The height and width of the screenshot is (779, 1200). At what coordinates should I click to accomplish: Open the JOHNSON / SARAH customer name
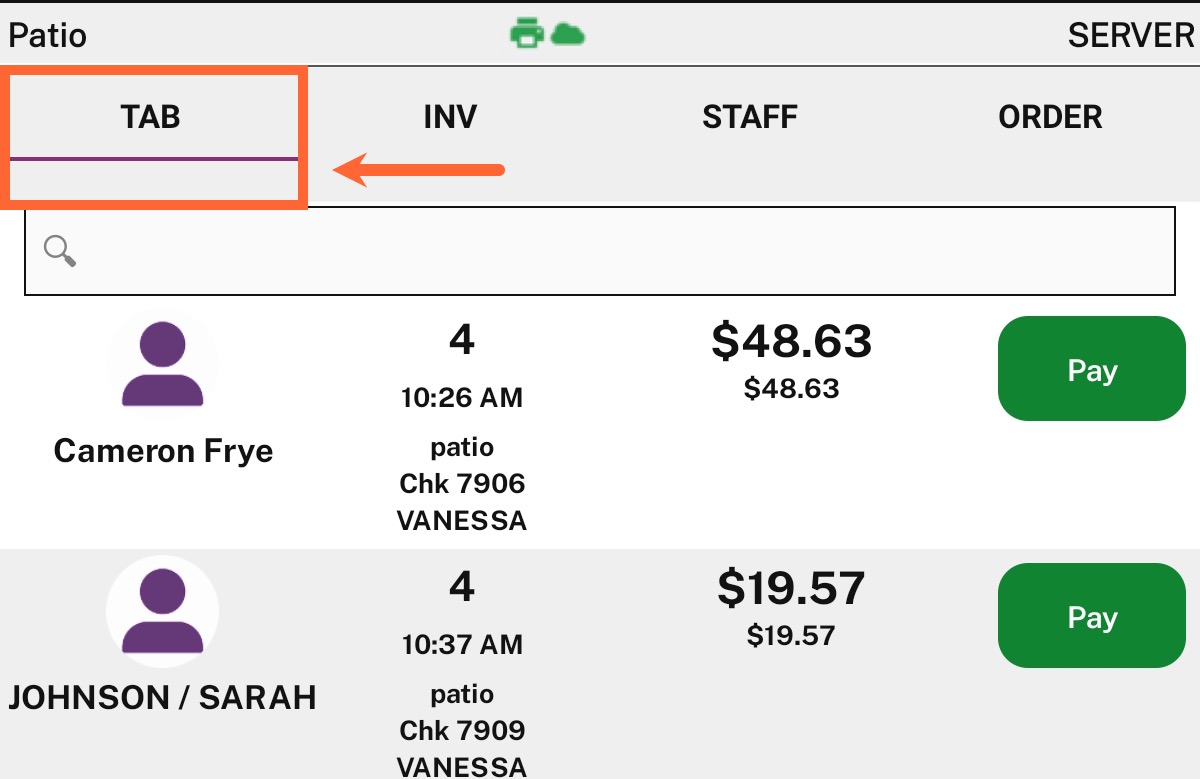162,697
